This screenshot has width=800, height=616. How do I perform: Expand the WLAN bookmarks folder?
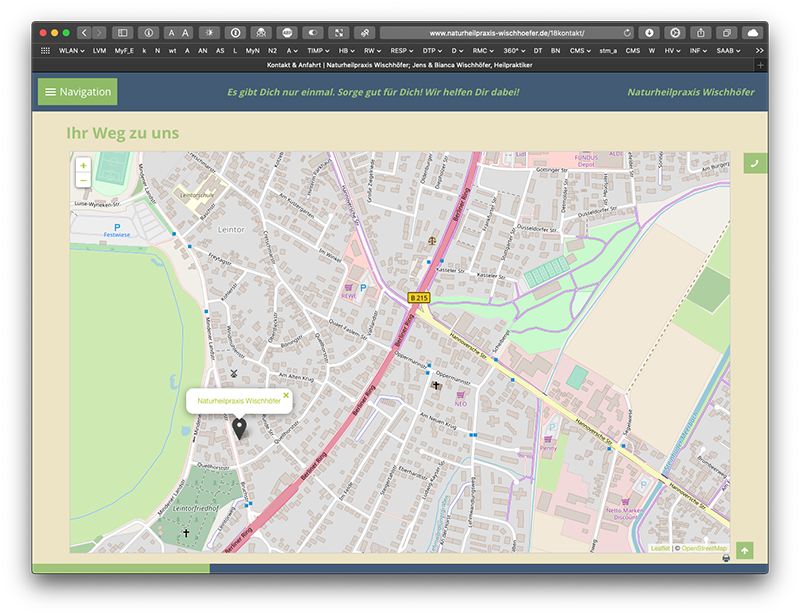pyautogui.click(x=70, y=50)
